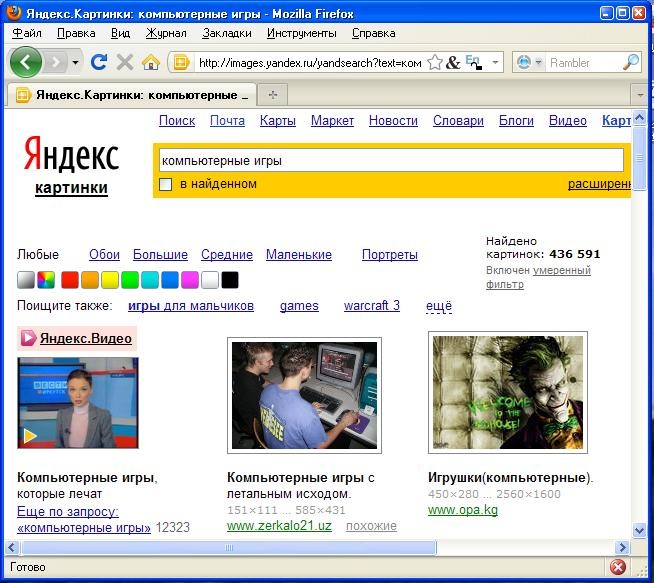The height and width of the screenshot is (583, 654).
Task: Click the stop loading X icon
Action: tap(125, 63)
